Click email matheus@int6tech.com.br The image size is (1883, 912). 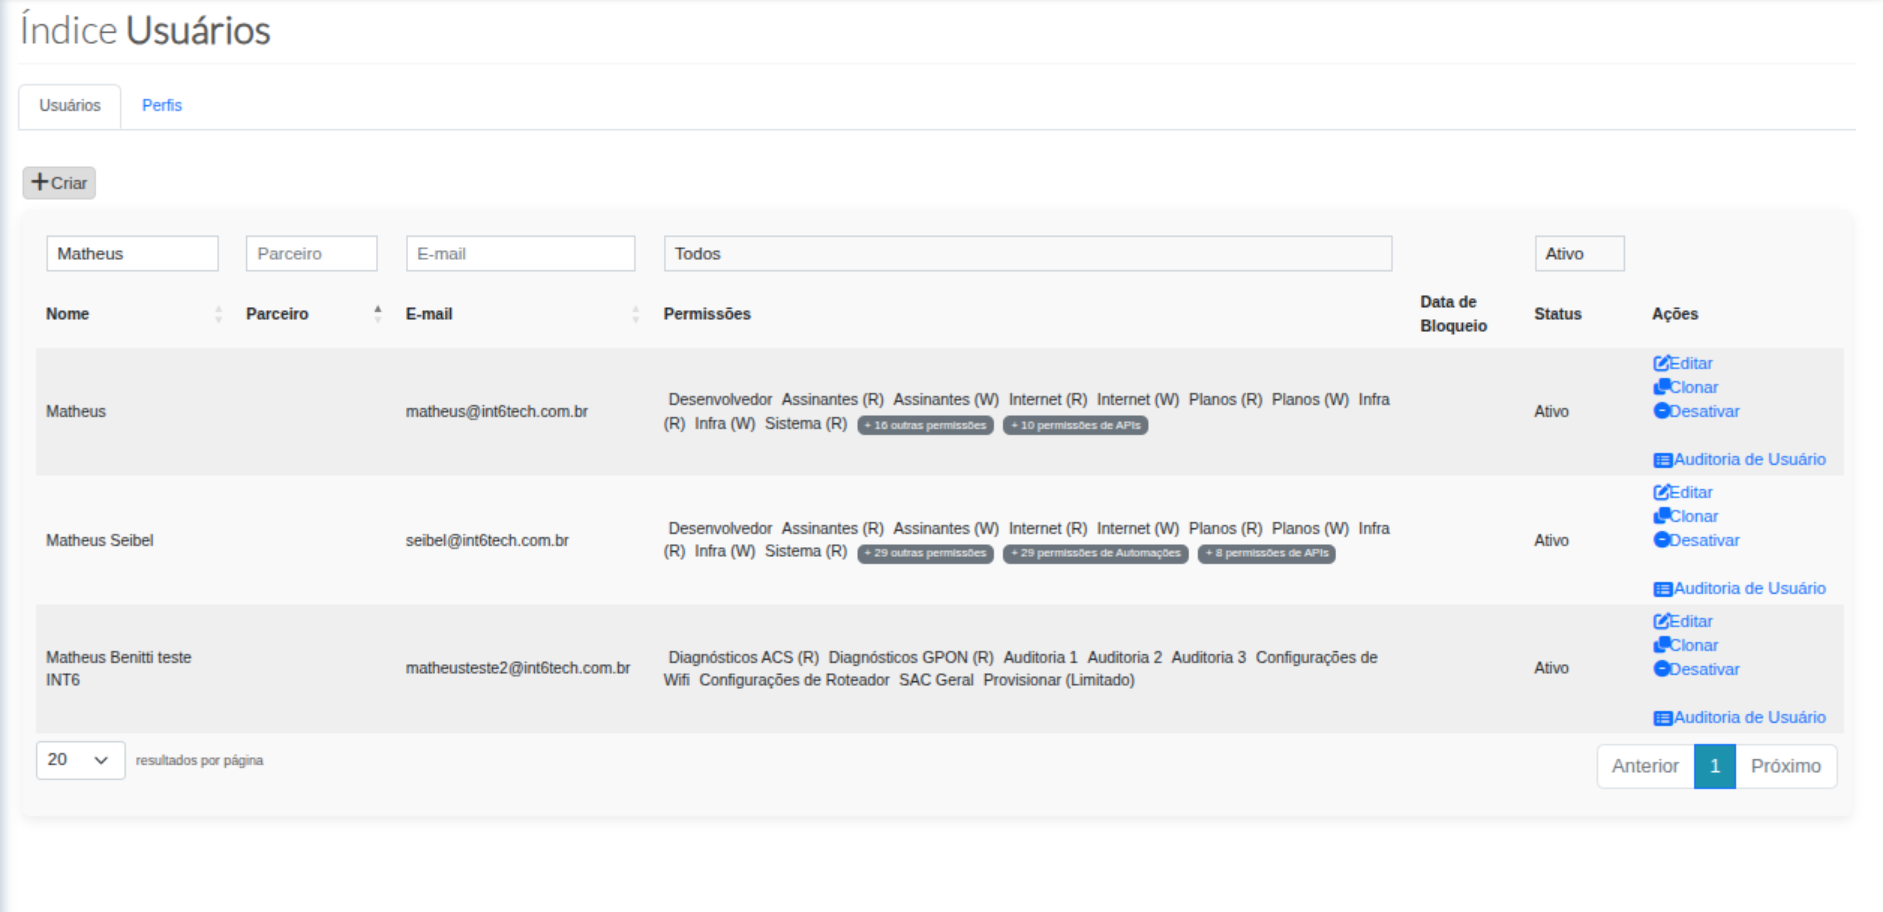(497, 412)
